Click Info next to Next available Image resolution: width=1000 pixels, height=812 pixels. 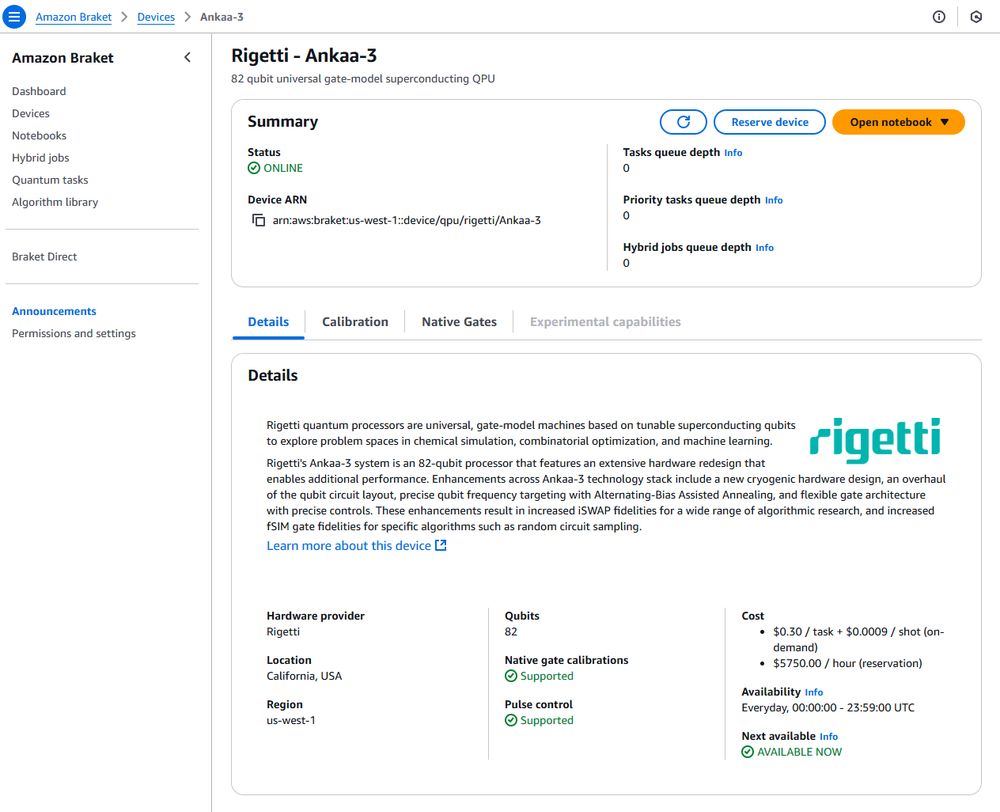point(828,737)
